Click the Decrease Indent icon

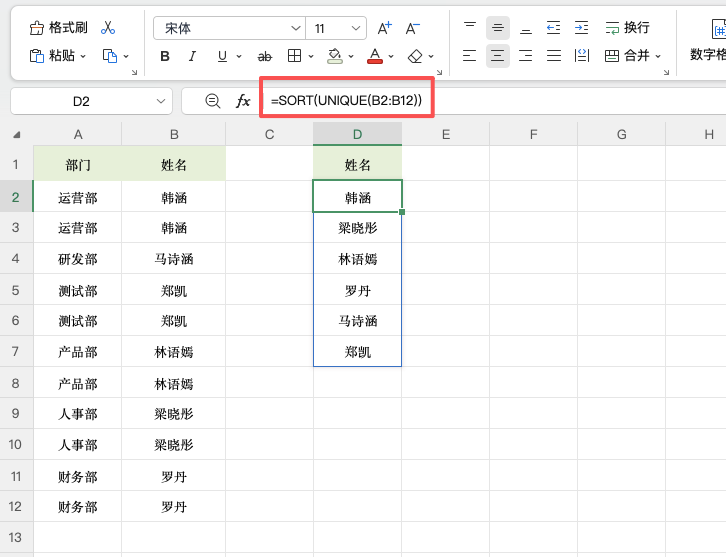(x=553, y=28)
